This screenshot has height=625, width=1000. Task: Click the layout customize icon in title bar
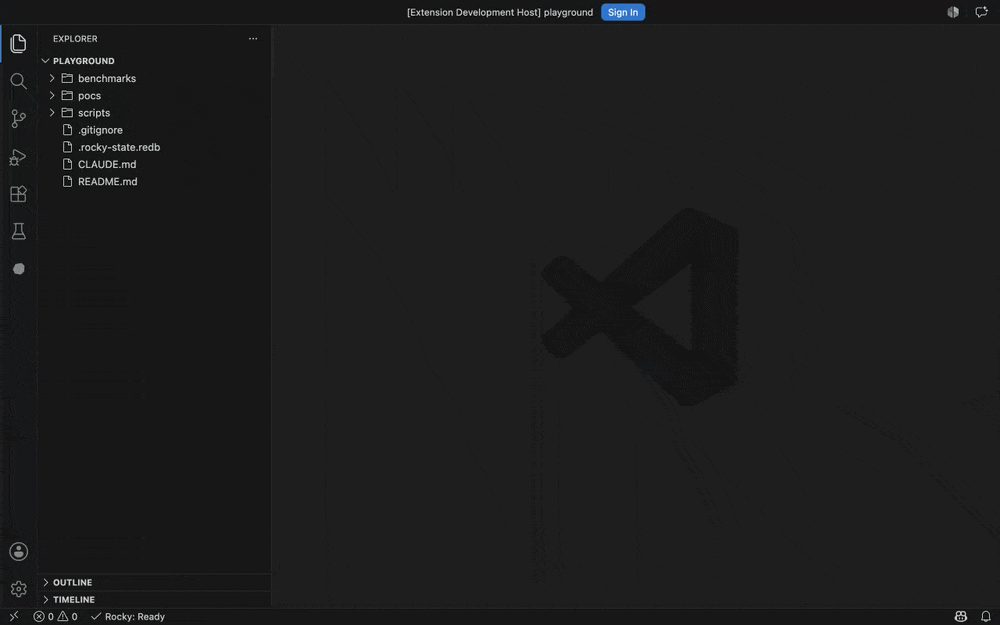tap(953, 12)
